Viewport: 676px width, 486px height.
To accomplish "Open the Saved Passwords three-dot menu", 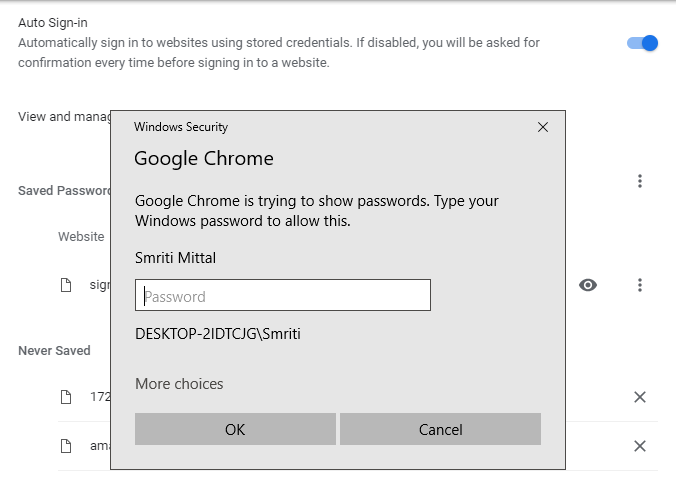I will coord(640,181).
